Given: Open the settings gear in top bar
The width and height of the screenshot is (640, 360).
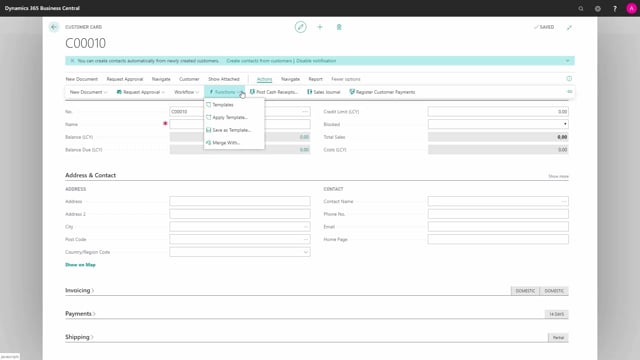Looking at the screenshot, I should pos(598,8).
